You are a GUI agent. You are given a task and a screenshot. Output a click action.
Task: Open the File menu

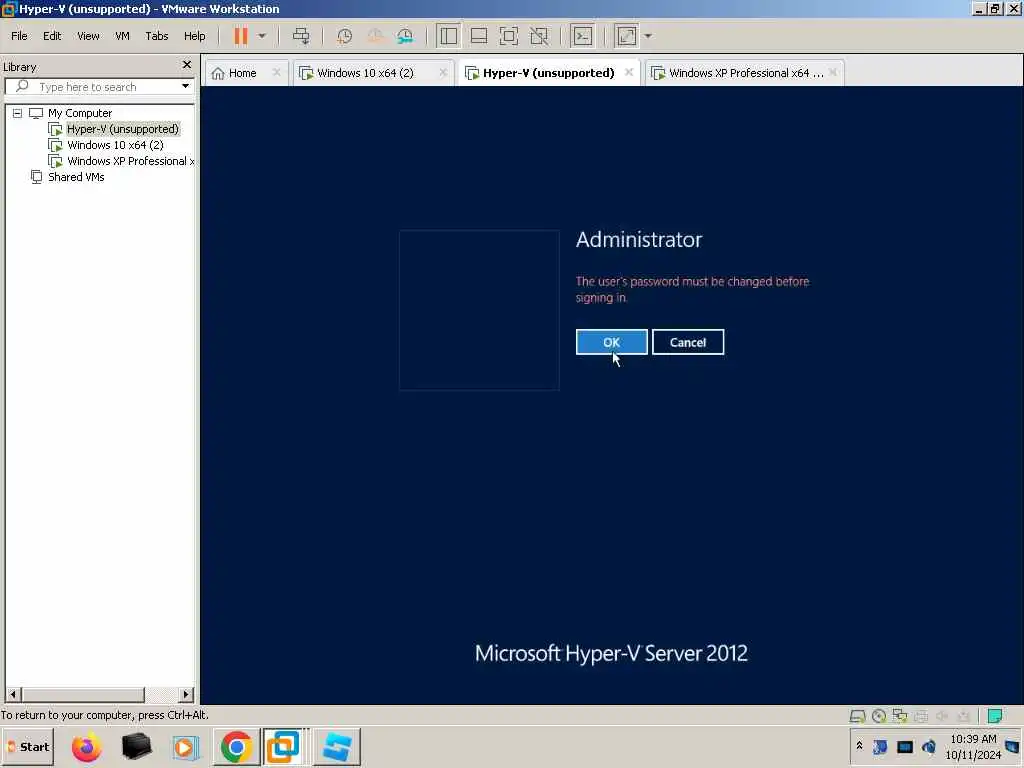coord(19,36)
